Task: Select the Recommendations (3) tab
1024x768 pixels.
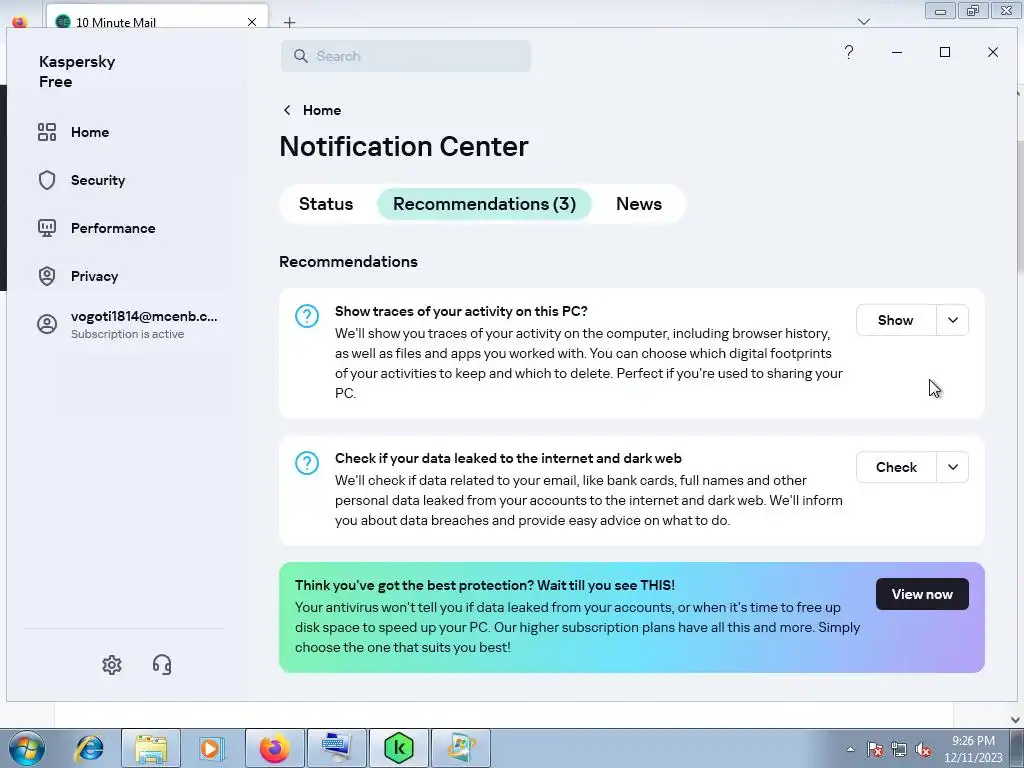Action: (485, 204)
